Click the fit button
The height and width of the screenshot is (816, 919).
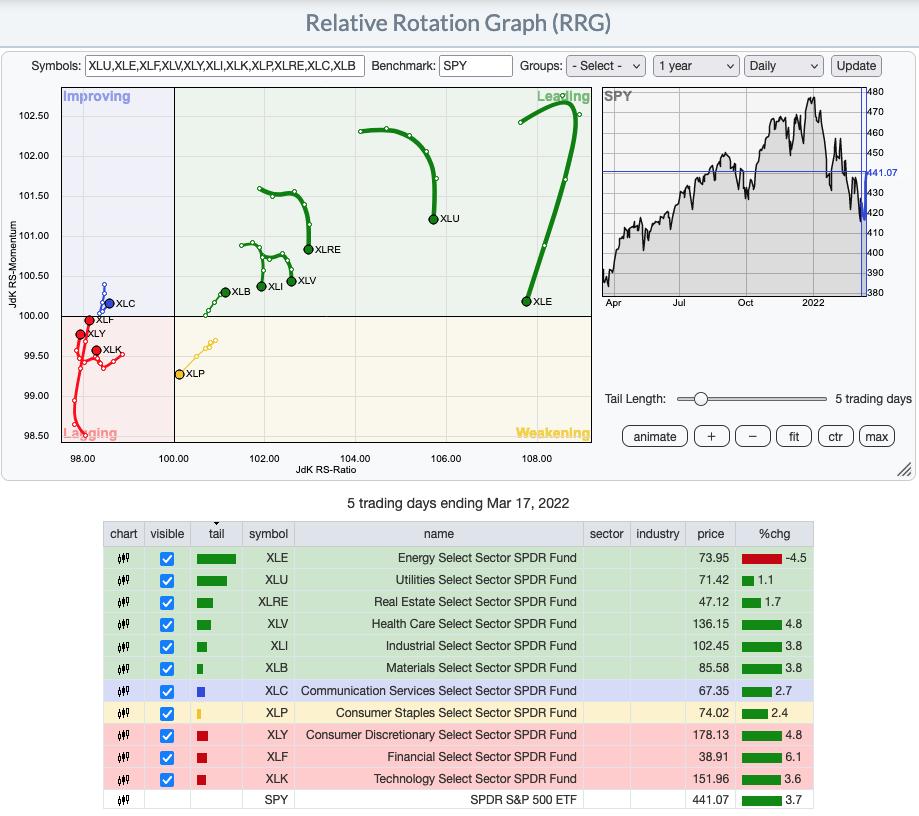[x=794, y=437]
